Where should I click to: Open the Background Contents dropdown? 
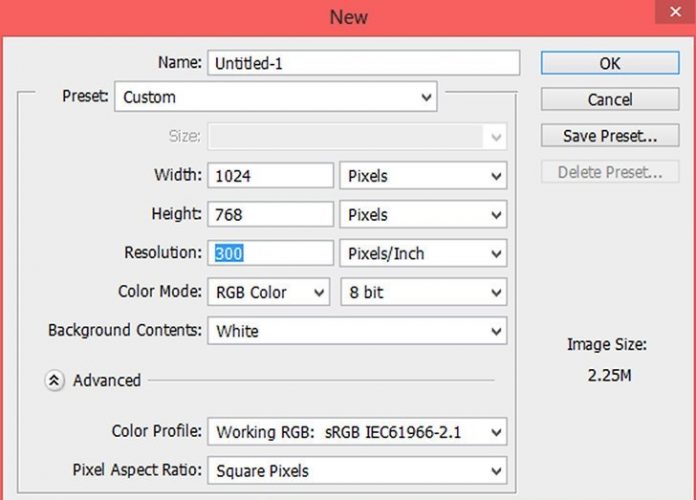pyautogui.click(x=357, y=331)
